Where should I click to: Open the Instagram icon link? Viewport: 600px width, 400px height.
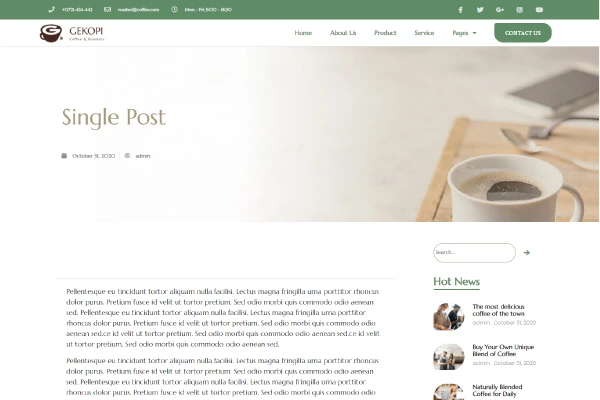click(520, 10)
